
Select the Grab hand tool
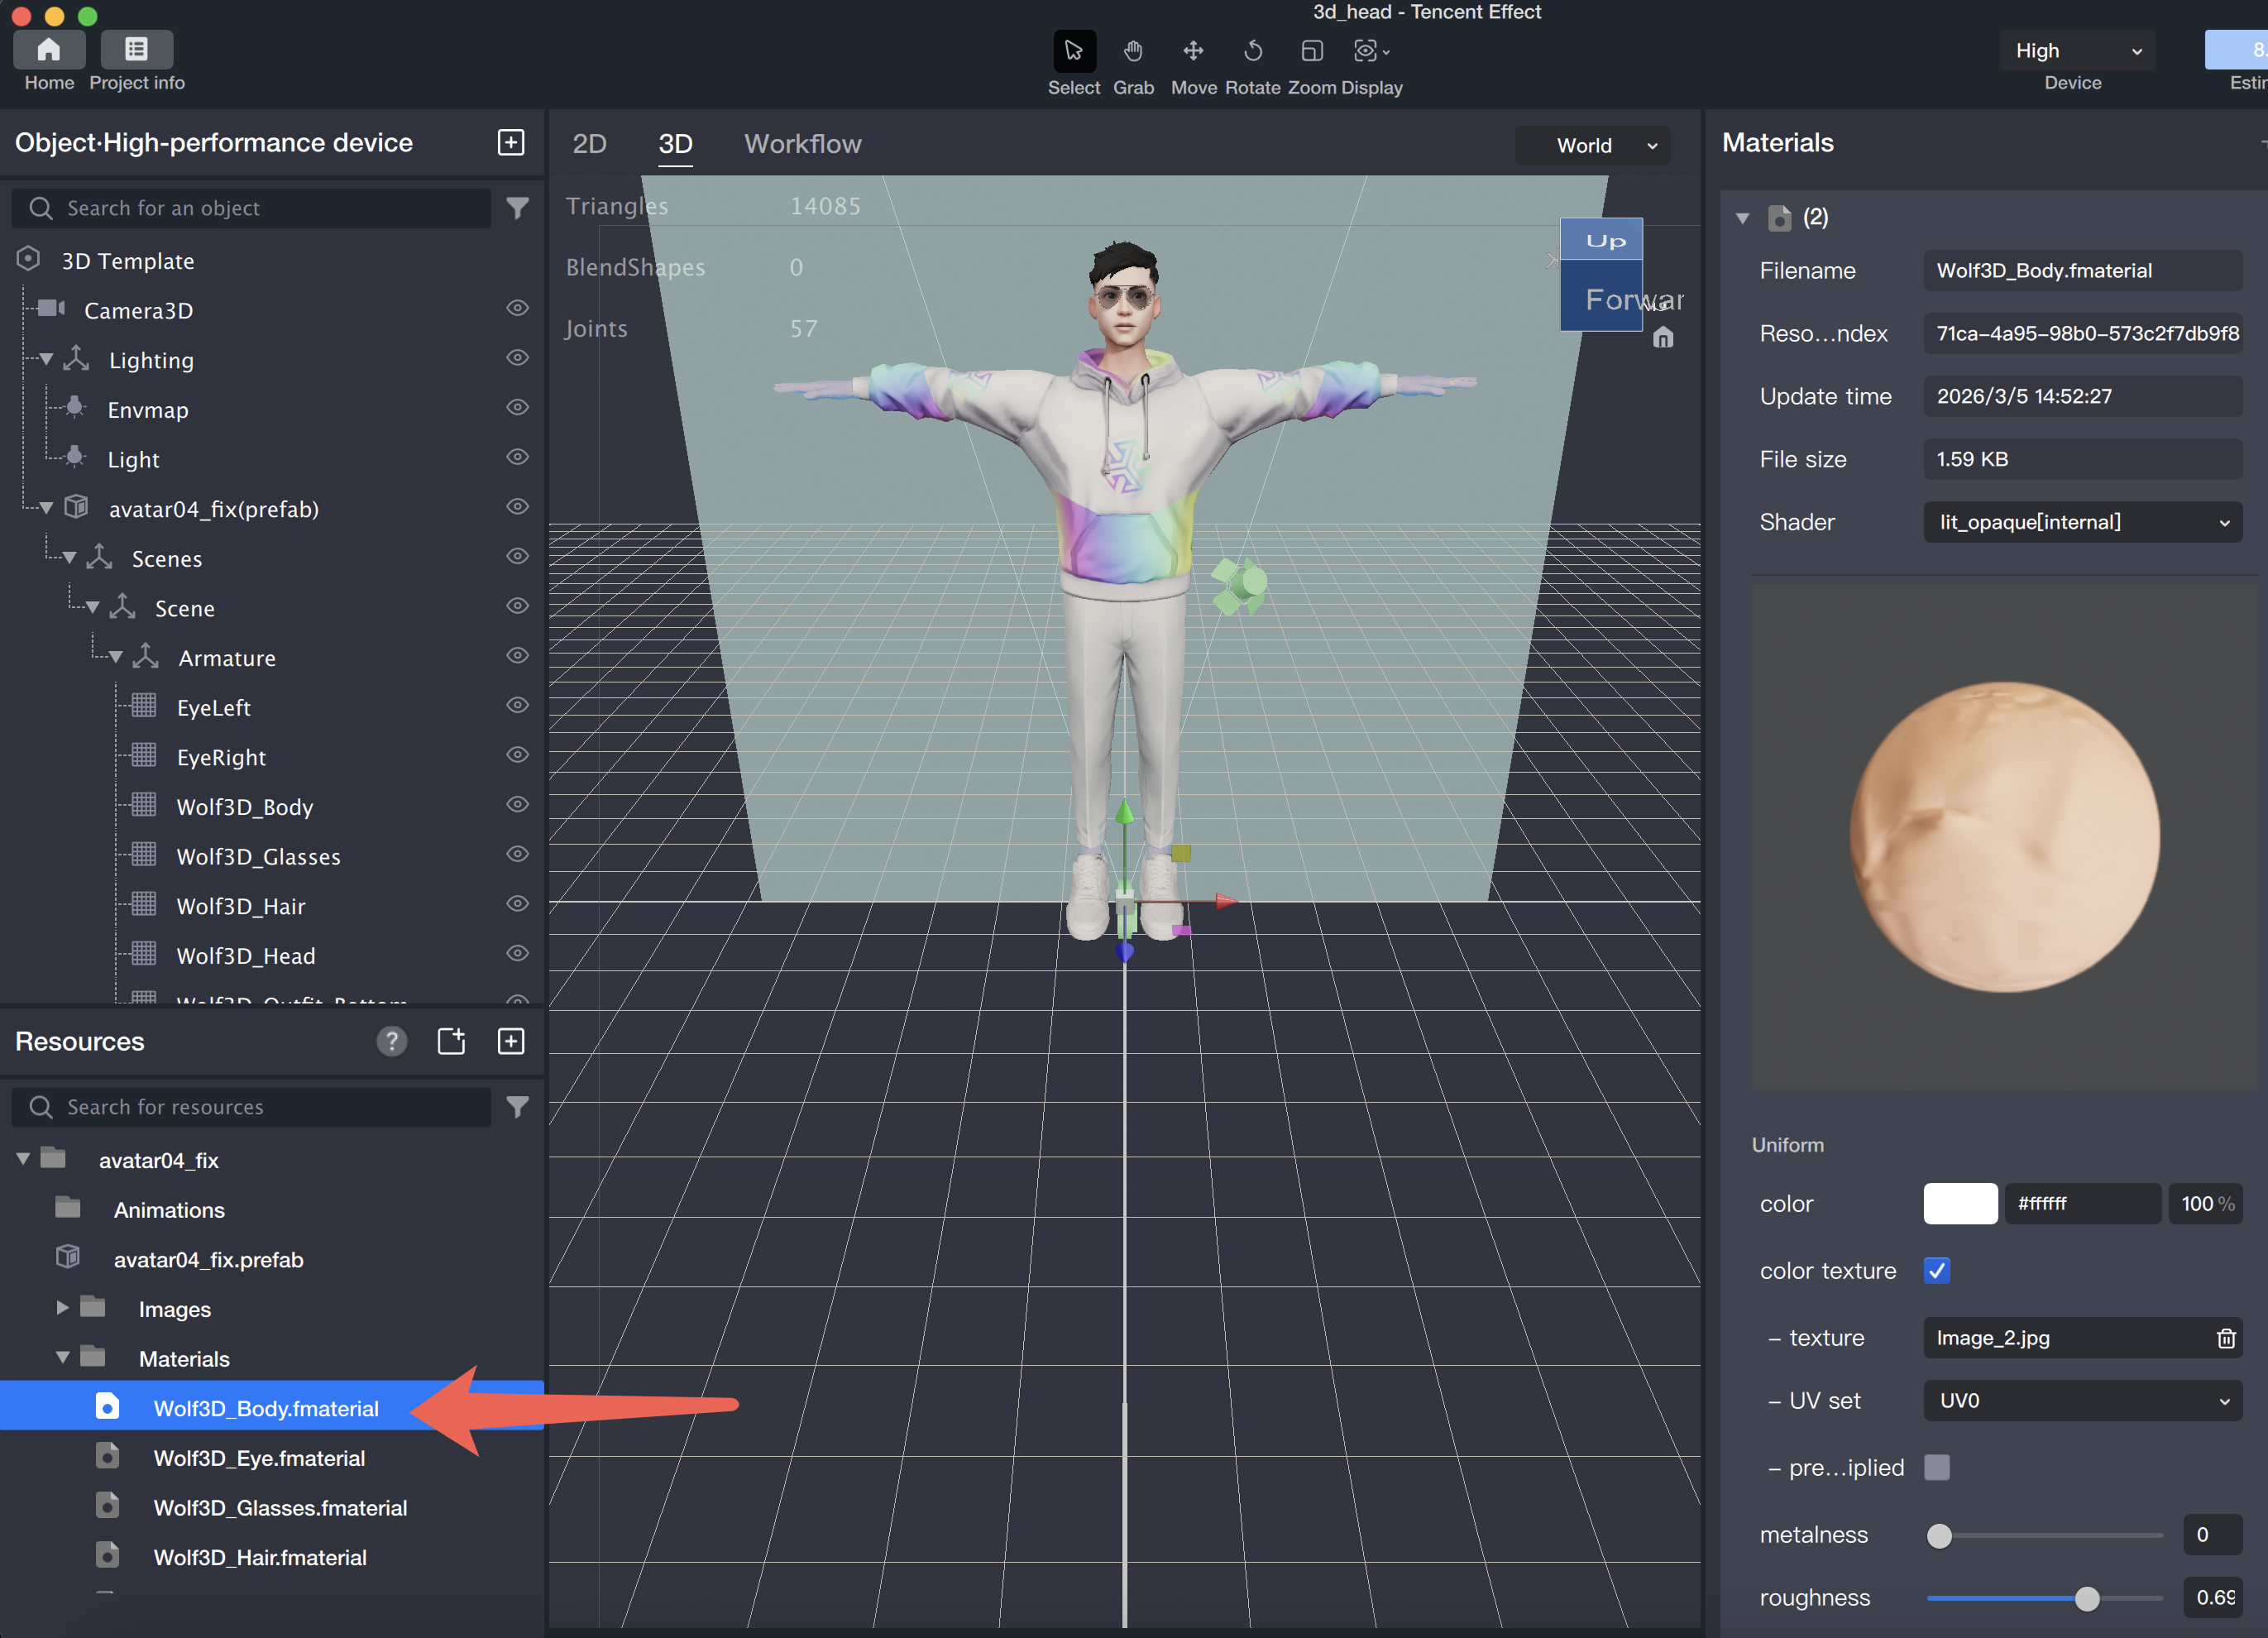coord(1133,52)
